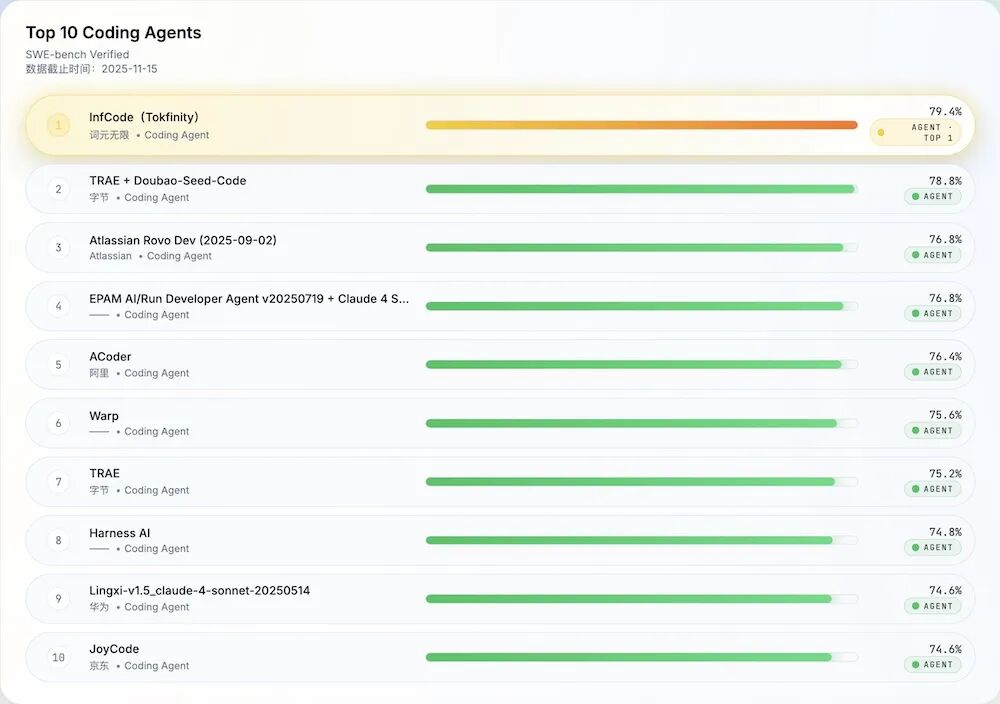Viewport: 1000px width, 704px height.
Task: Click 阿里 Coding Agent subtitle under ACoder
Action: [x=139, y=373]
